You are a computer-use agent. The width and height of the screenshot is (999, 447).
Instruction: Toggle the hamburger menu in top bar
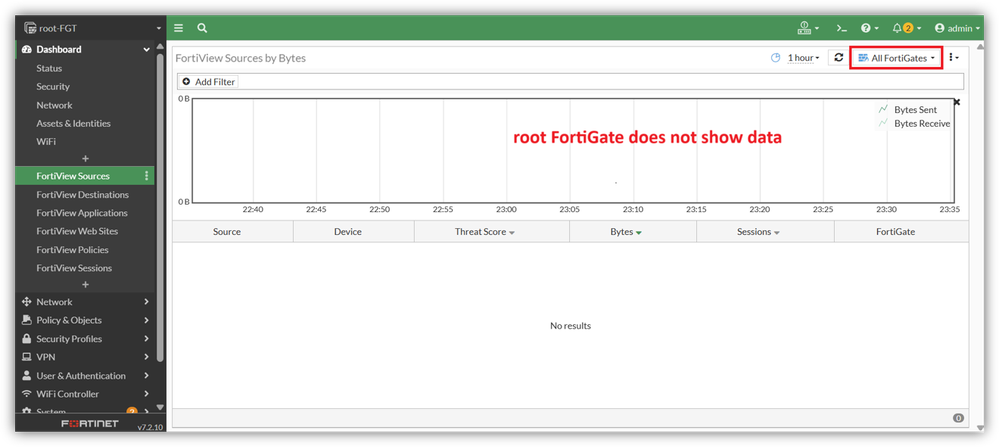[x=179, y=28]
